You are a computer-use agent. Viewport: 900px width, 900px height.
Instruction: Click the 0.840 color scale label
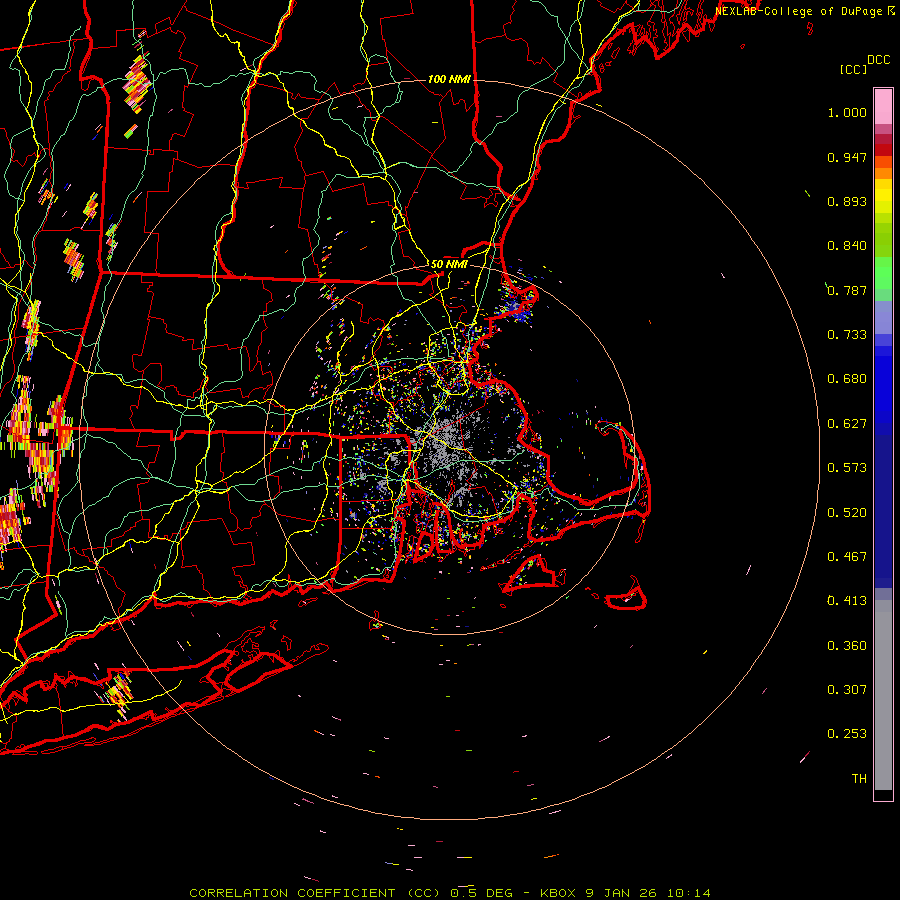[x=847, y=246]
